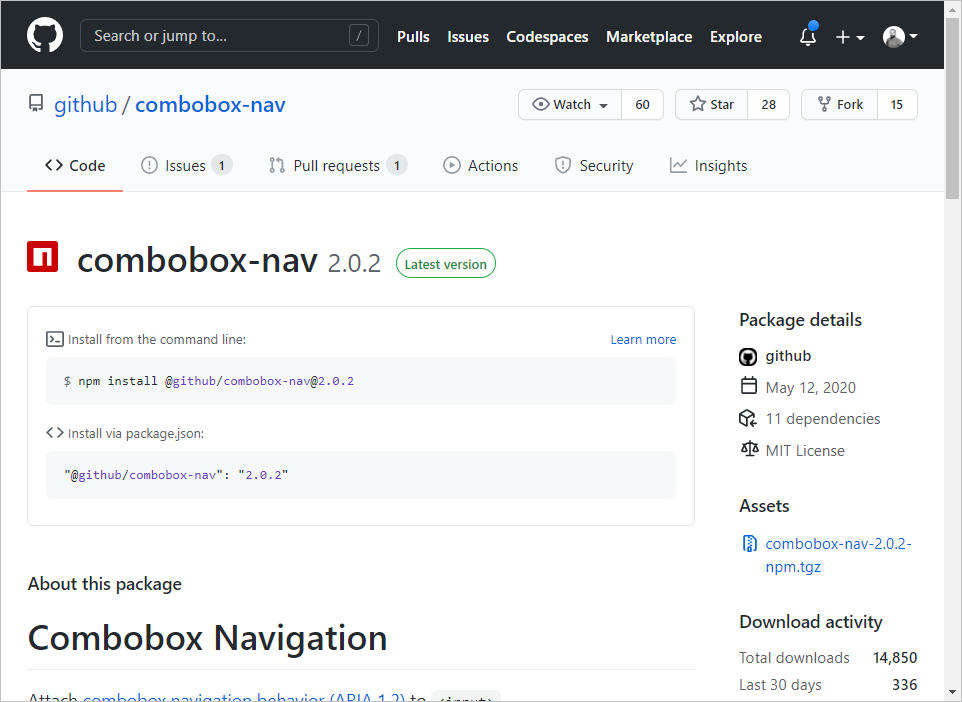Click the code brackets icon near package.json instructions
The height and width of the screenshot is (702, 962).
click(55, 432)
